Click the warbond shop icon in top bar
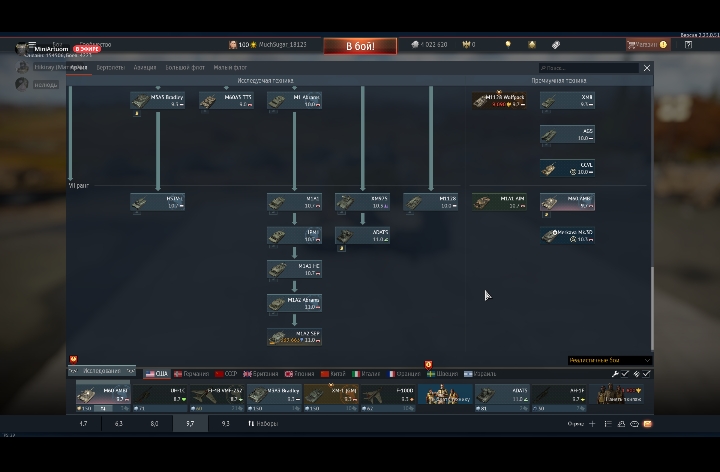The image size is (720, 472). tap(532, 45)
